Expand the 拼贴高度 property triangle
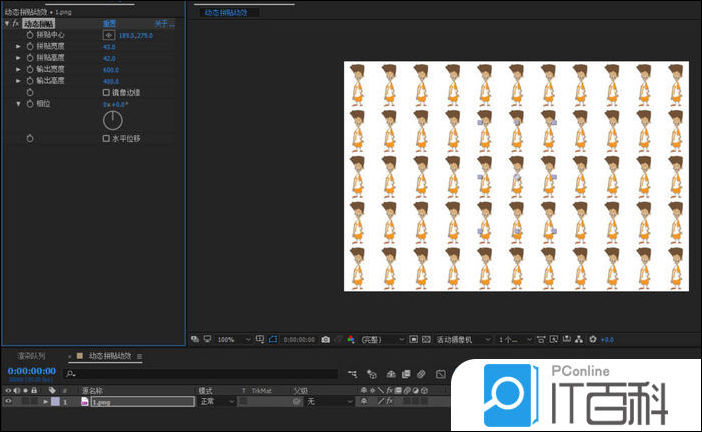The image size is (702, 432). click(x=18, y=58)
